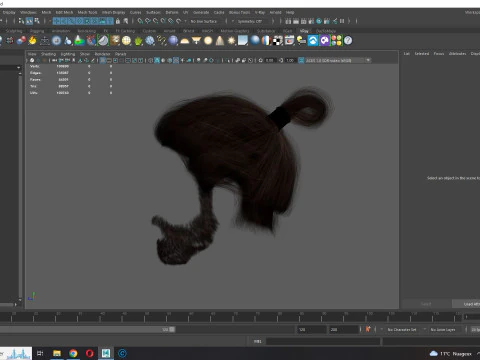Click the Load Attributes button
The image size is (480, 360).
tap(467, 304)
